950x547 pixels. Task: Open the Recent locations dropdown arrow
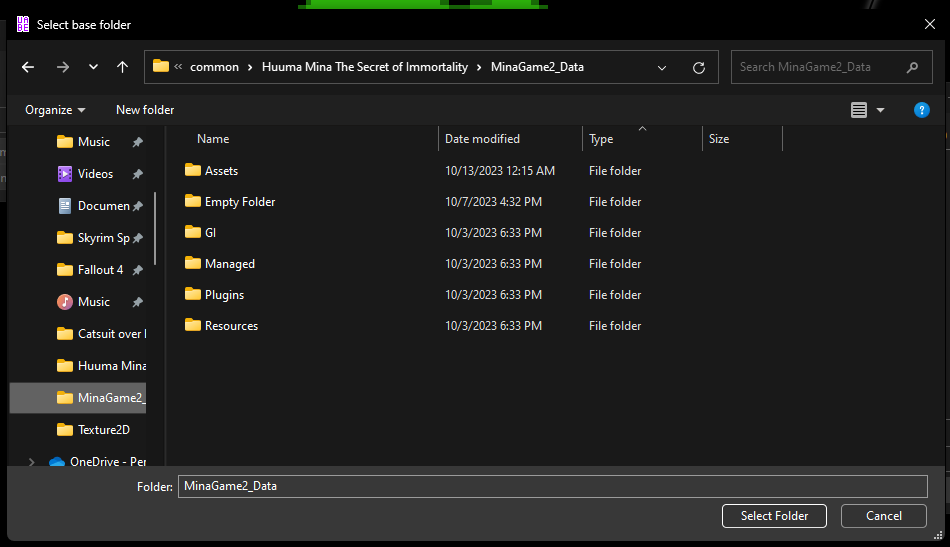tap(93, 67)
